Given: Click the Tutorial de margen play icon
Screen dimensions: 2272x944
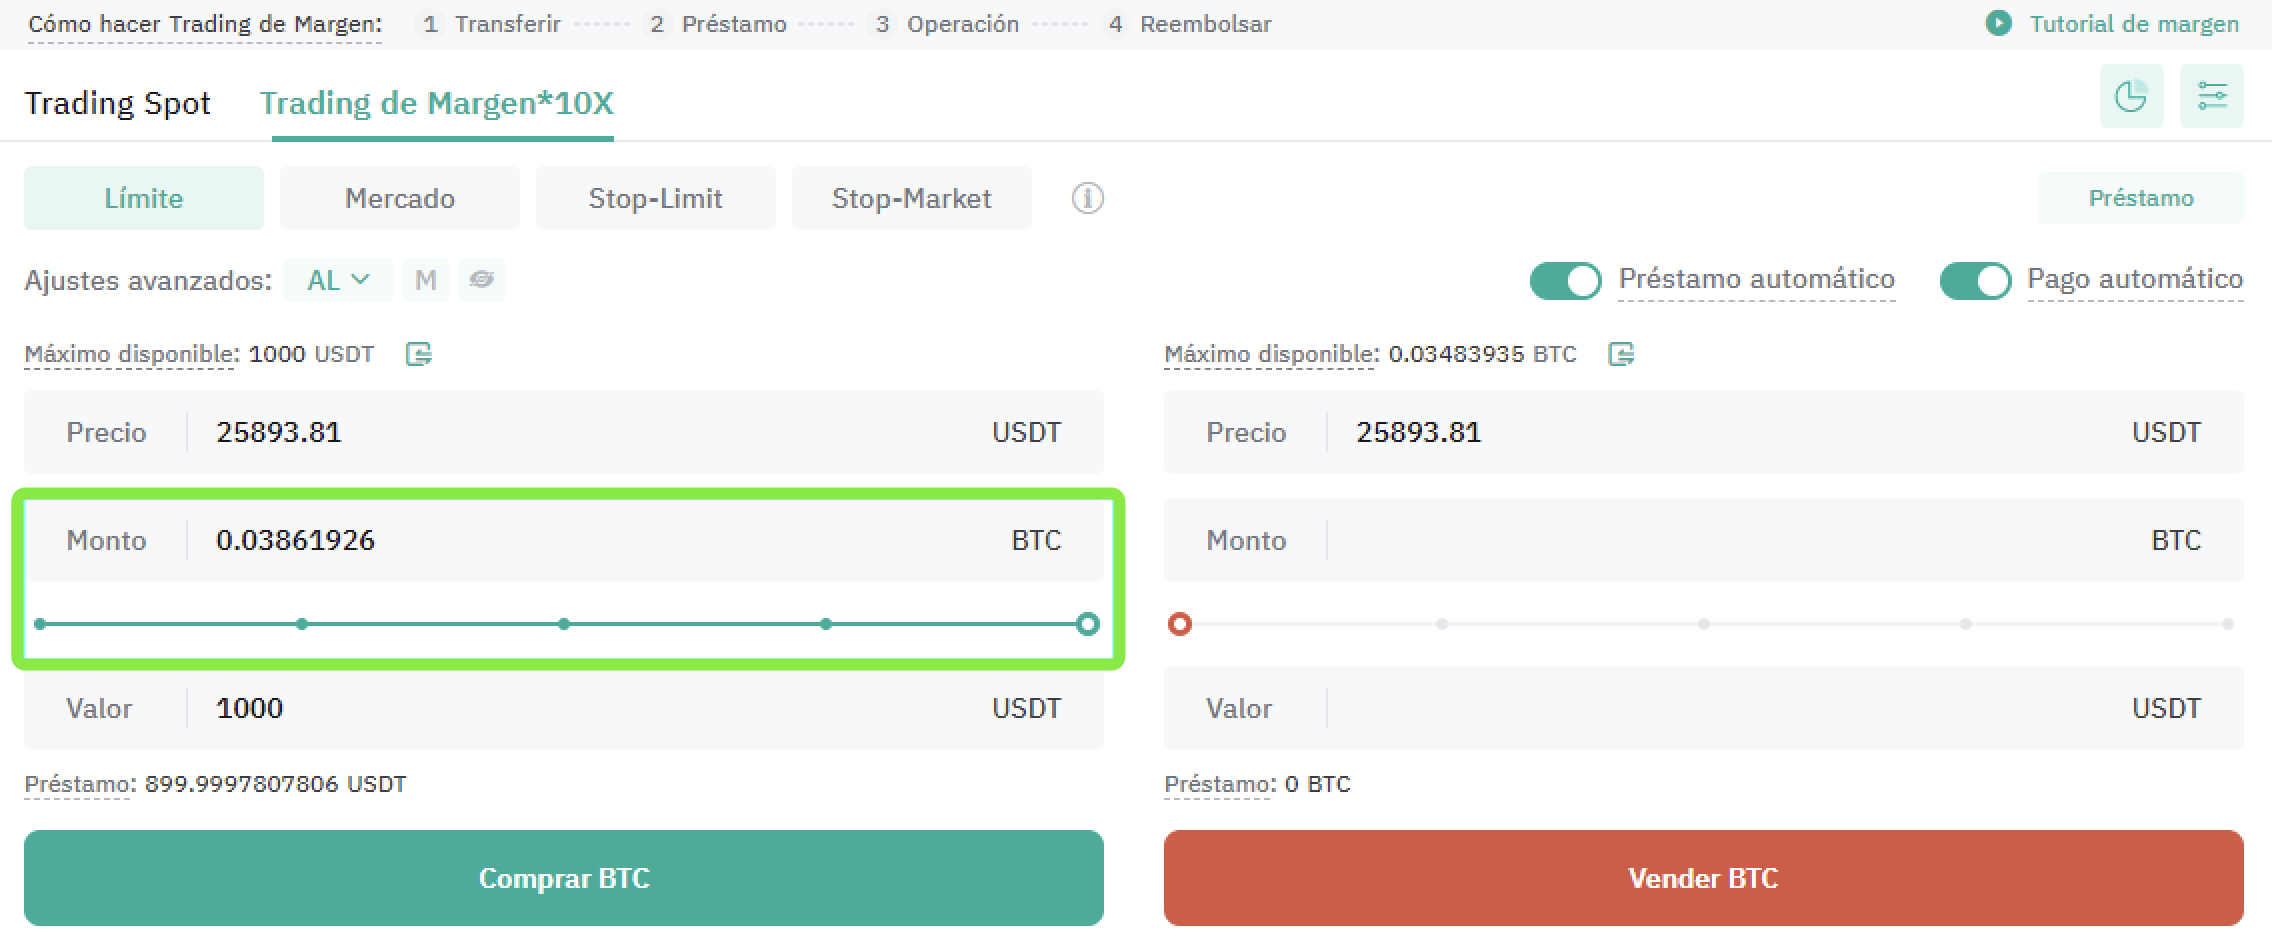Looking at the screenshot, I should click(1998, 23).
